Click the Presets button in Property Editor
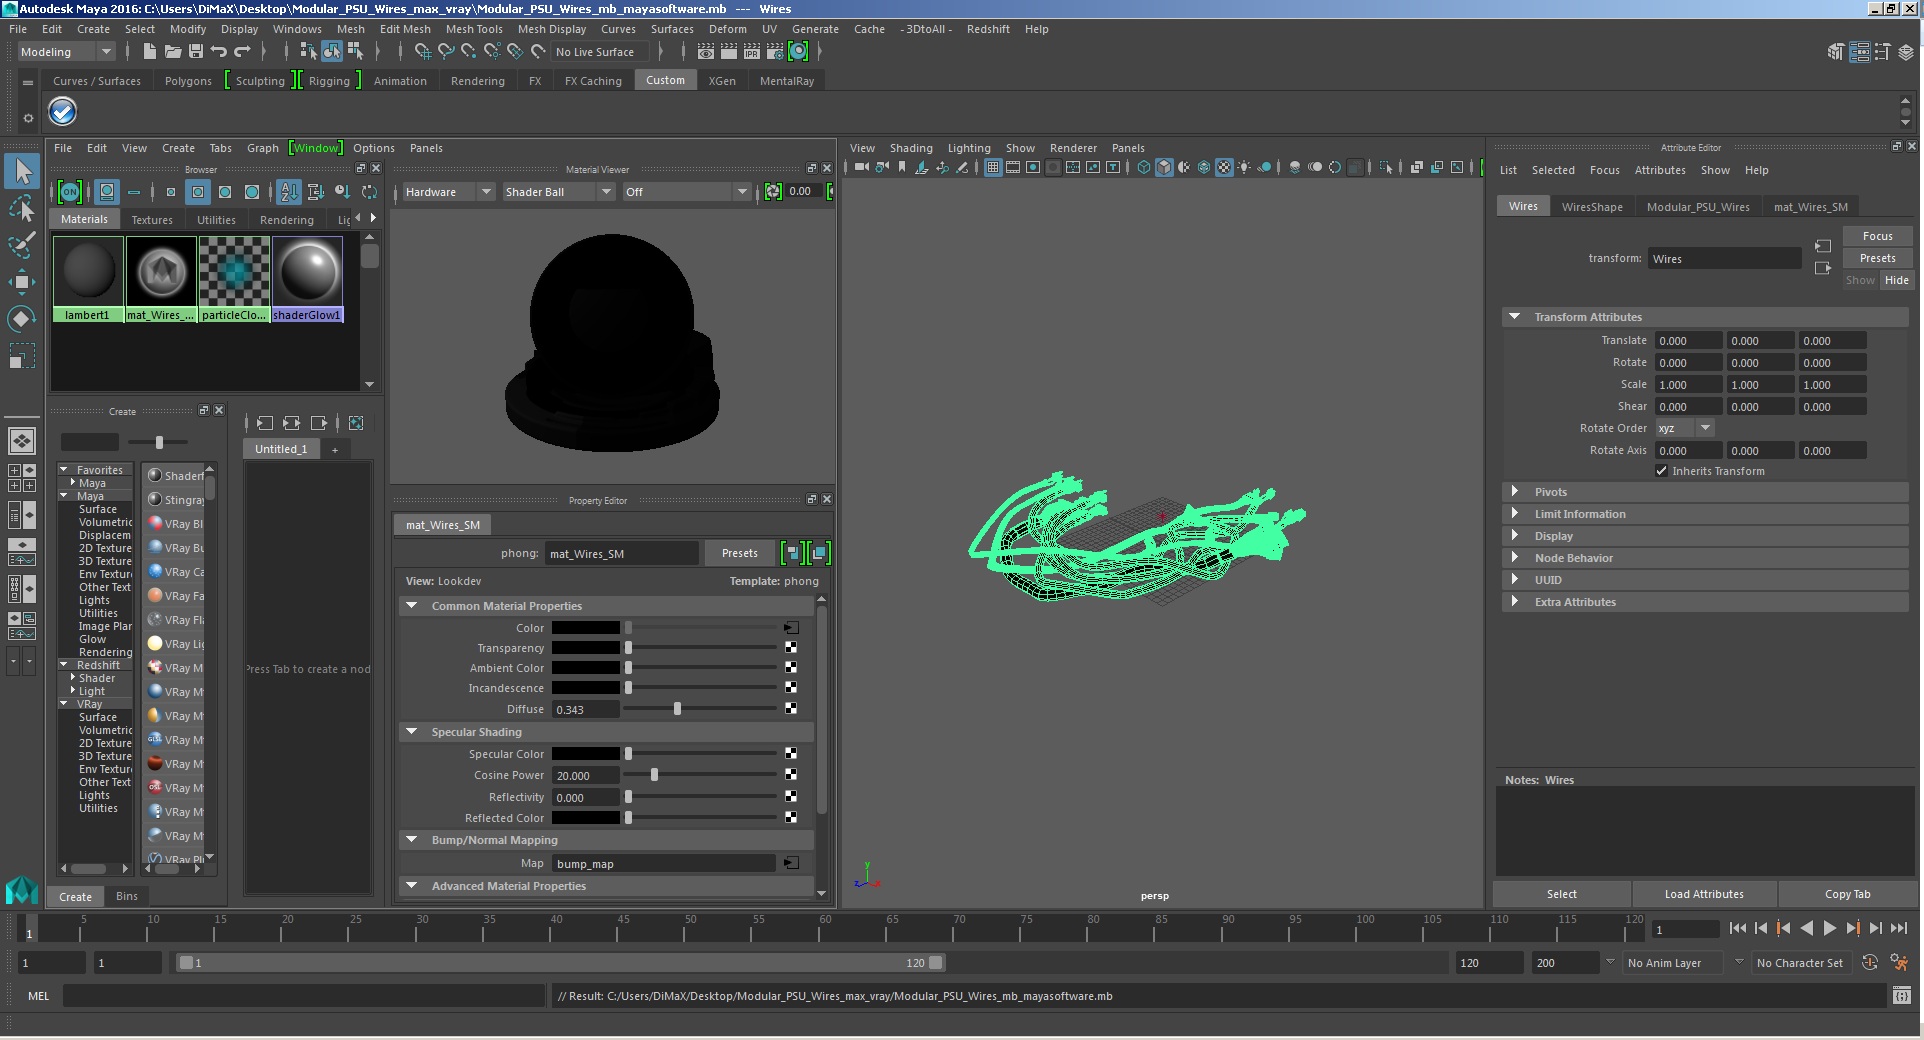1924x1040 pixels. click(739, 553)
